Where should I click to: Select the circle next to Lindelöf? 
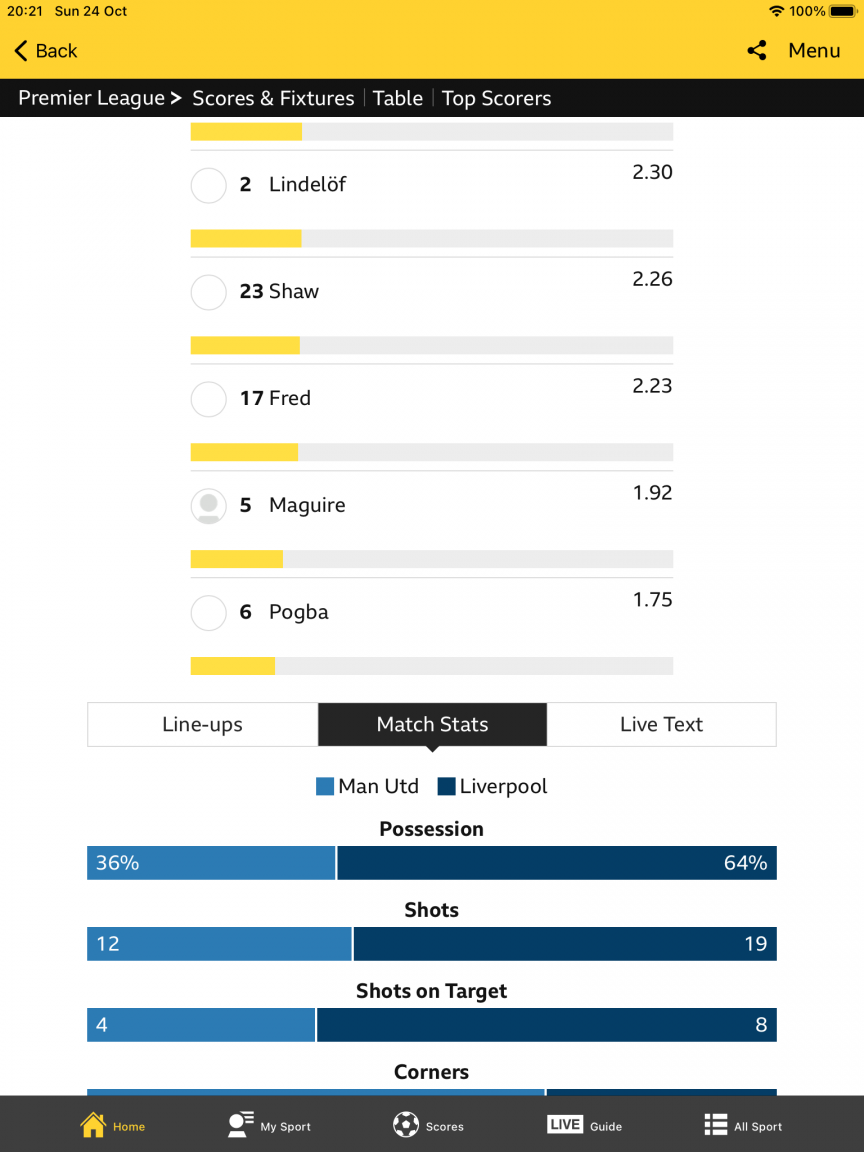[208, 185]
